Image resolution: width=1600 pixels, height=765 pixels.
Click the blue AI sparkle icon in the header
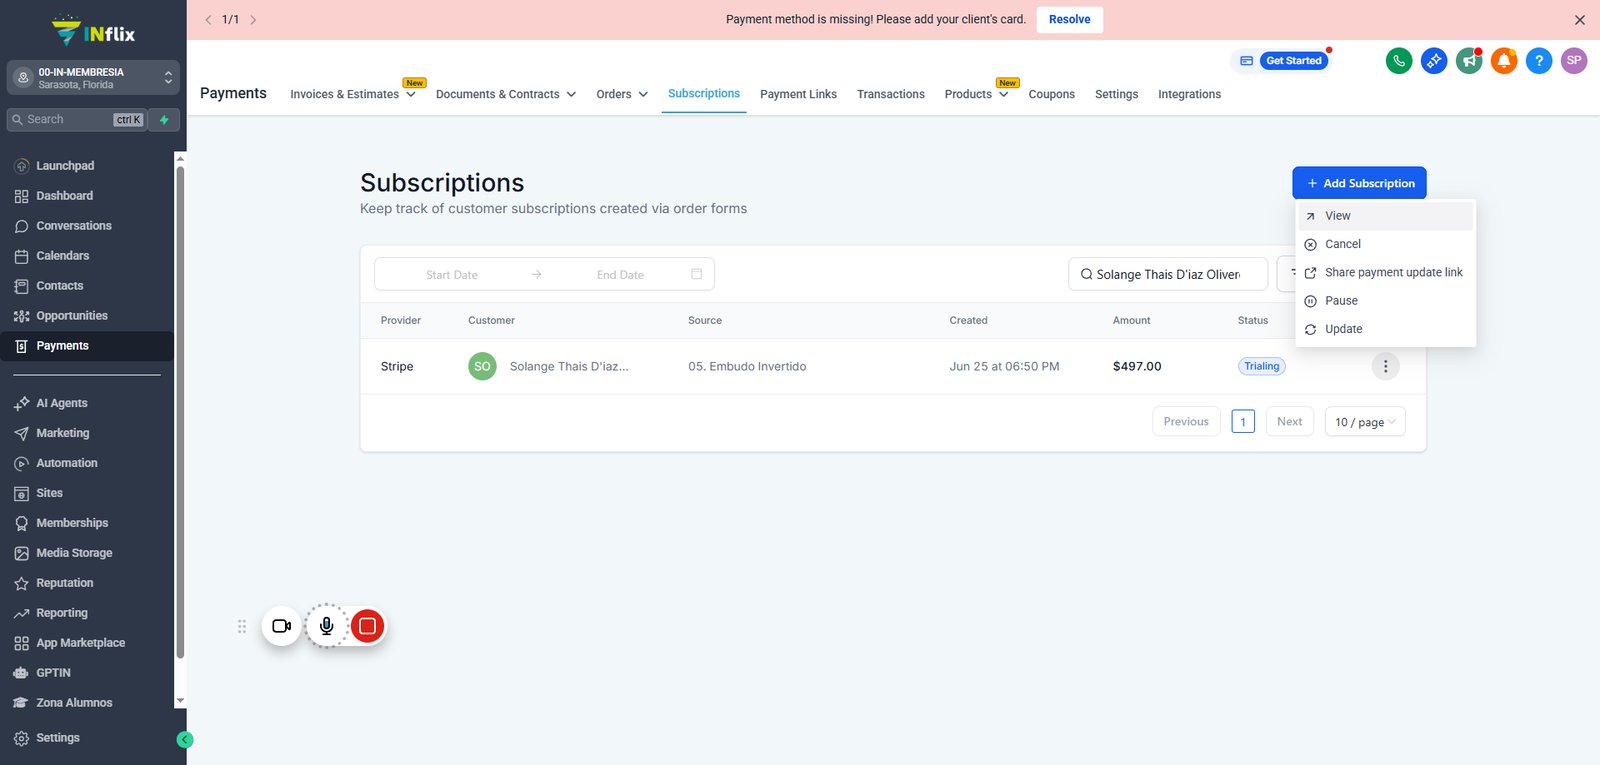coord(1434,61)
